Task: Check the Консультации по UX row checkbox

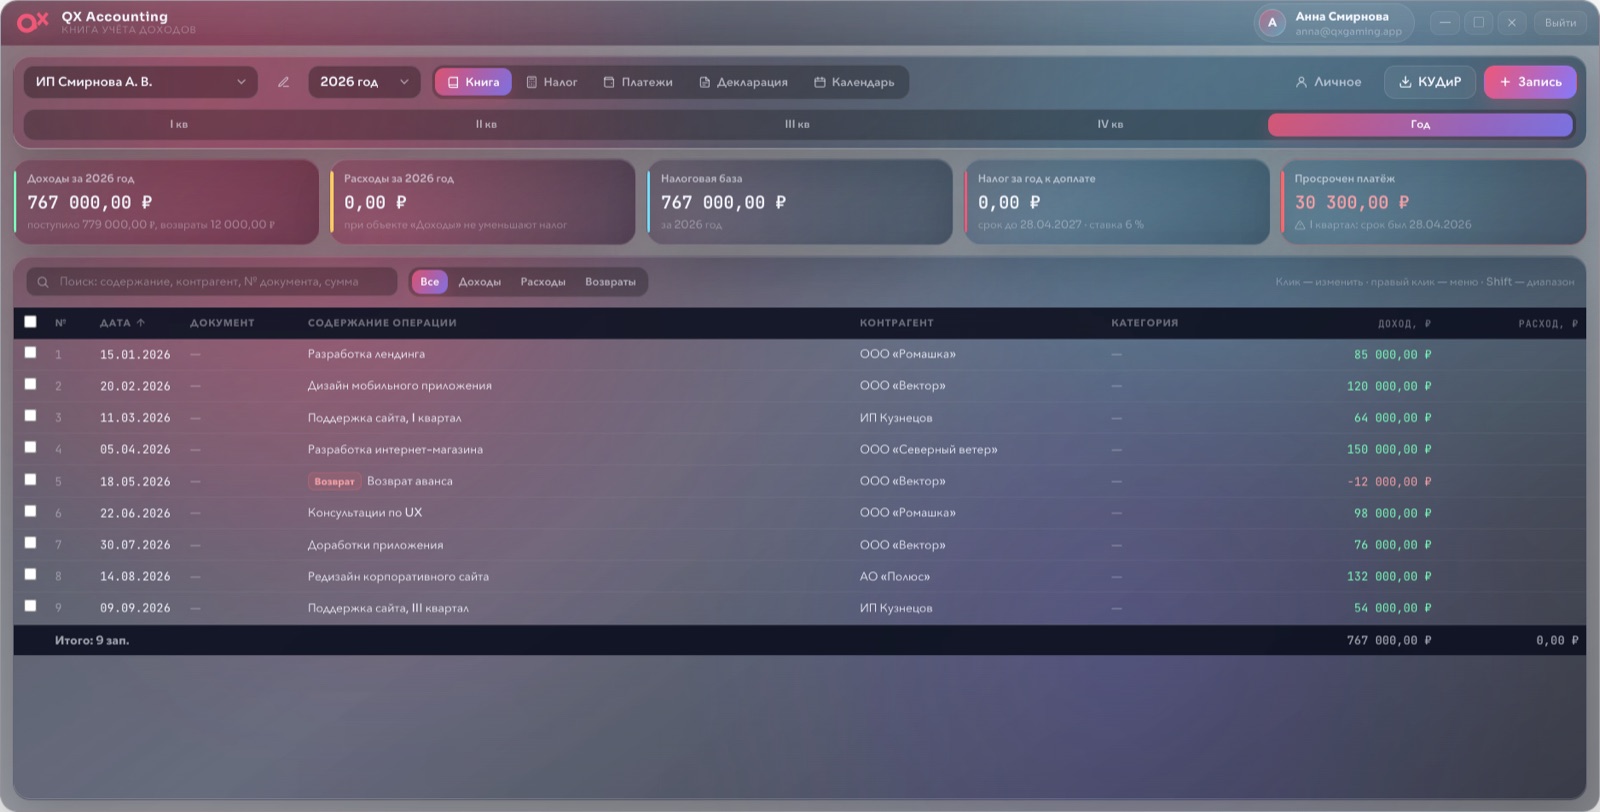Action: click(x=30, y=511)
